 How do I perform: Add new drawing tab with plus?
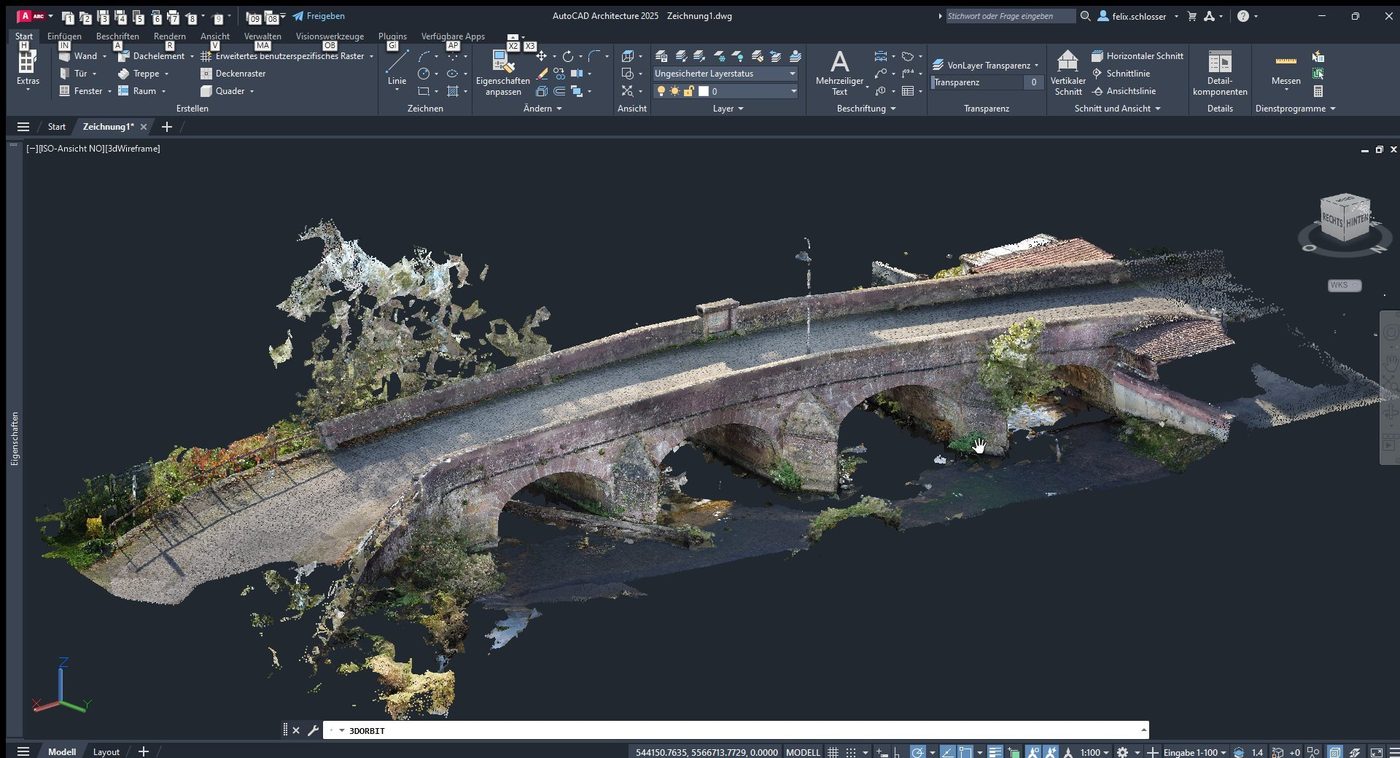coord(166,127)
